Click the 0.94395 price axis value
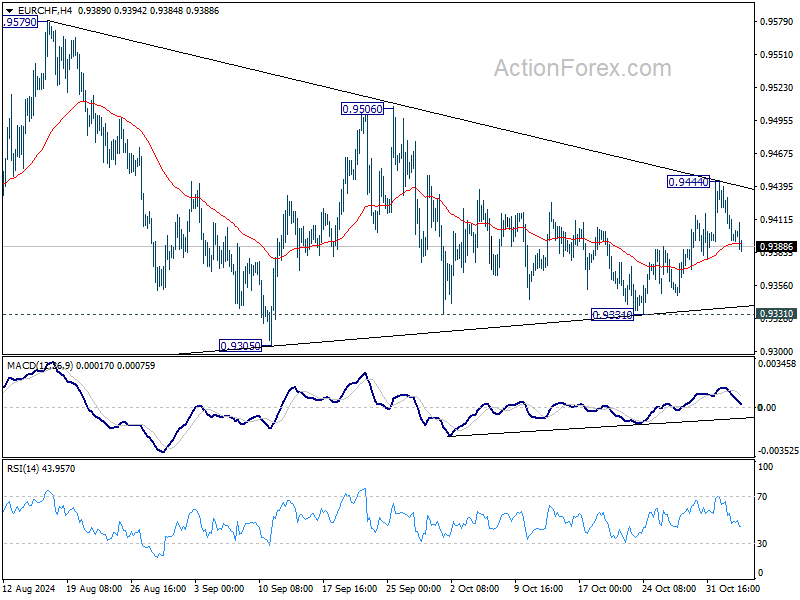 pyautogui.click(x=777, y=187)
